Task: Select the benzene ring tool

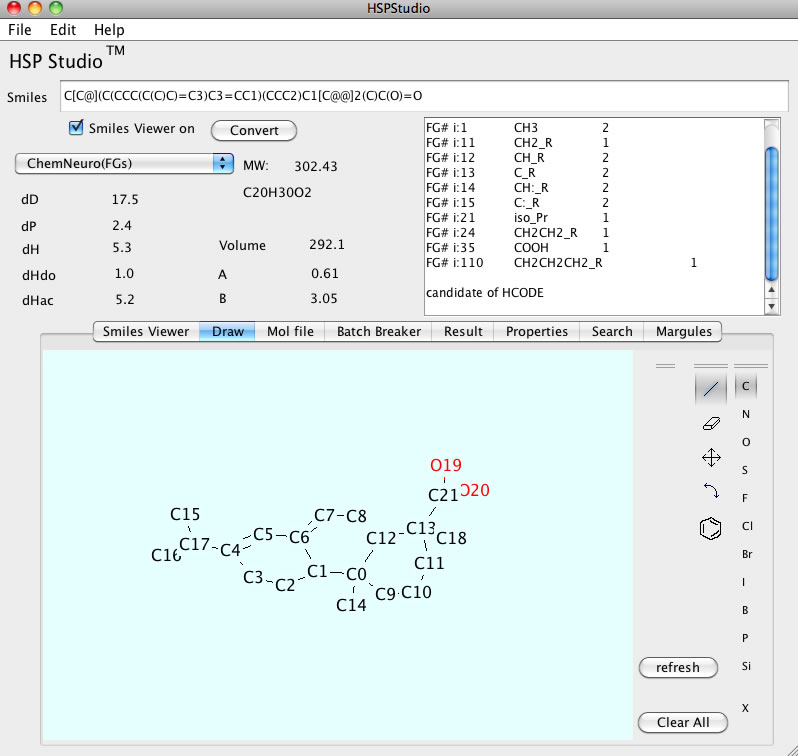Action: pyautogui.click(x=710, y=528)
